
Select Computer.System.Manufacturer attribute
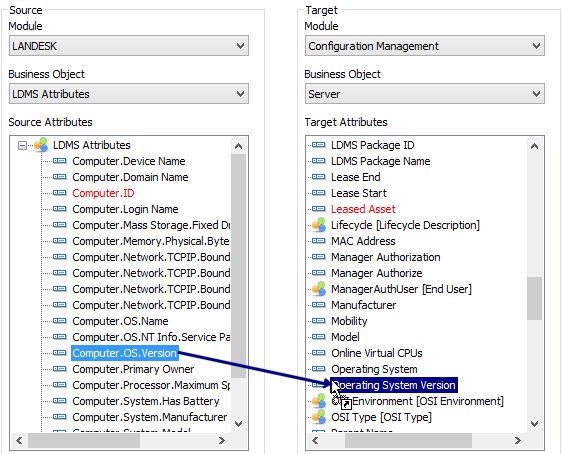point(149,417)
